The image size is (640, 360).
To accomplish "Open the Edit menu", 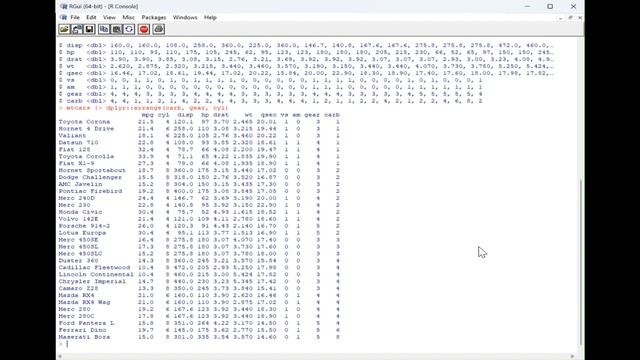I will (91, 18).
